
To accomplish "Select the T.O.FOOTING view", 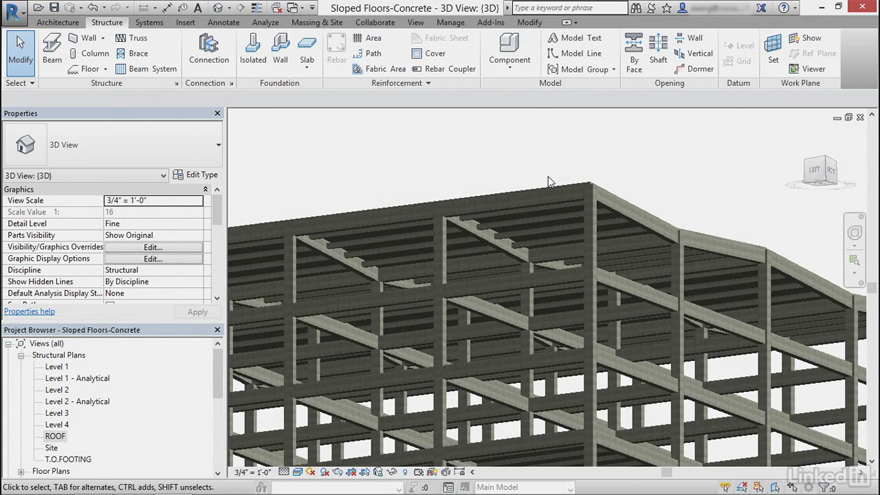I will tap(68, 459).
